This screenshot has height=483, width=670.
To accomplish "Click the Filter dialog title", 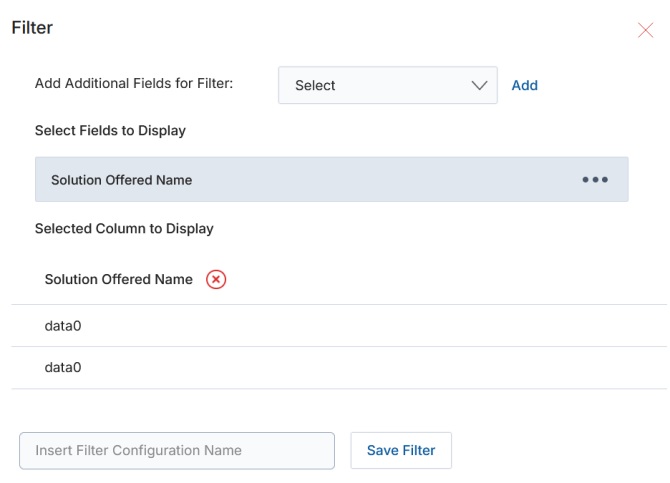I will (32, 28).
